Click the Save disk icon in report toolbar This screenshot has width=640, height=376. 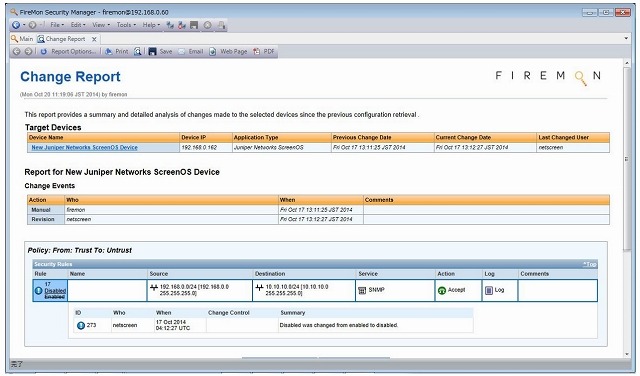pos(152,51)
